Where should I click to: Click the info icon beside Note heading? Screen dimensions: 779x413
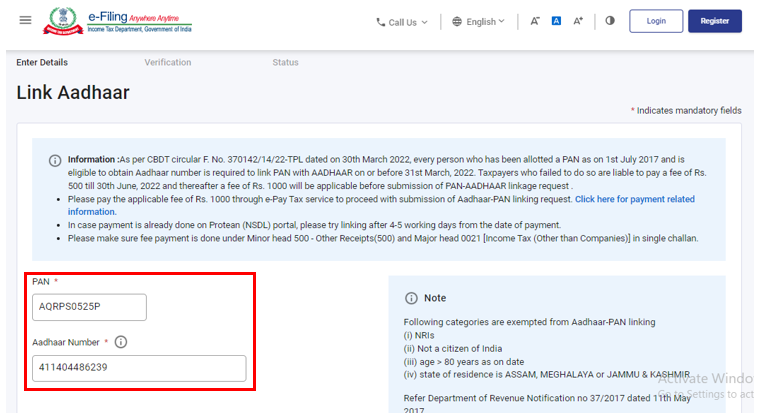click(410, 298)
